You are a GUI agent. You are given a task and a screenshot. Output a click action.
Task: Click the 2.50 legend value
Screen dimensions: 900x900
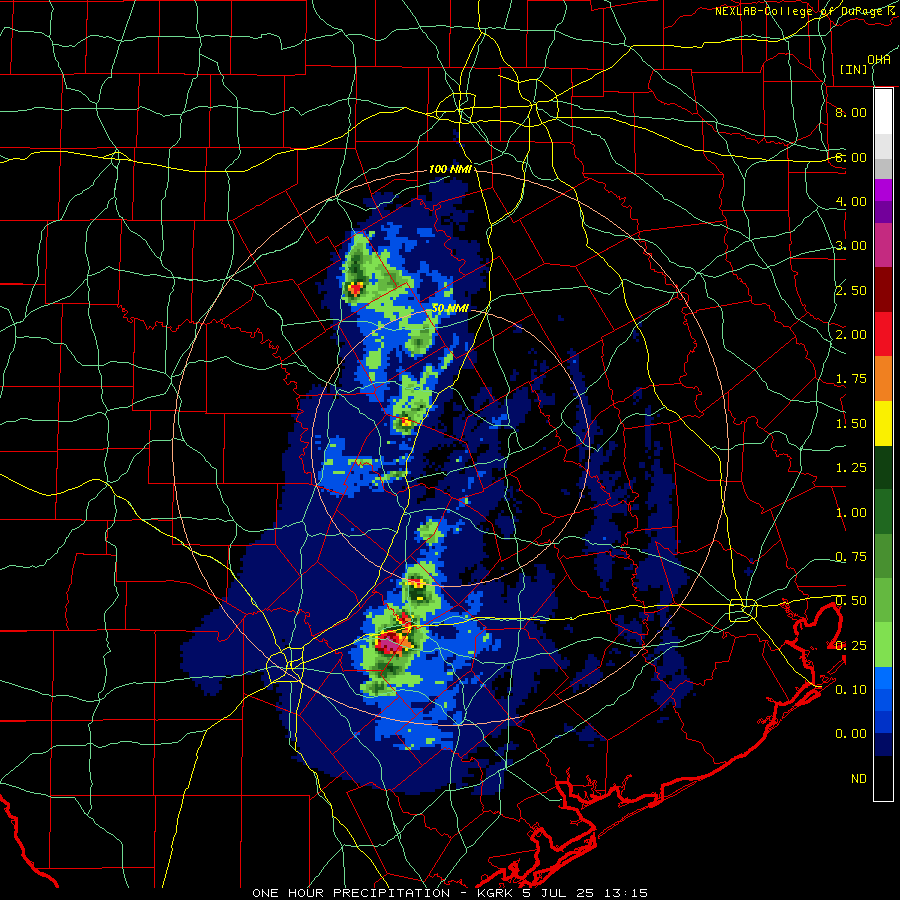851,290
